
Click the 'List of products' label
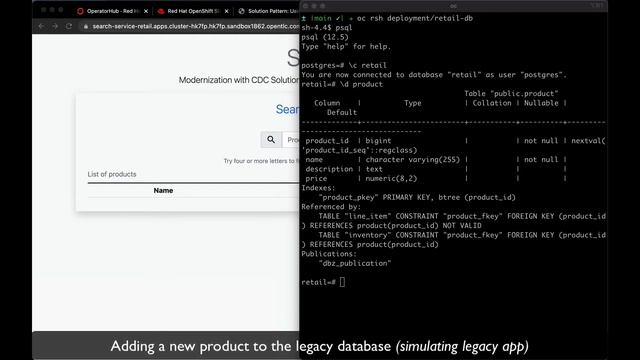coord(112,174)
